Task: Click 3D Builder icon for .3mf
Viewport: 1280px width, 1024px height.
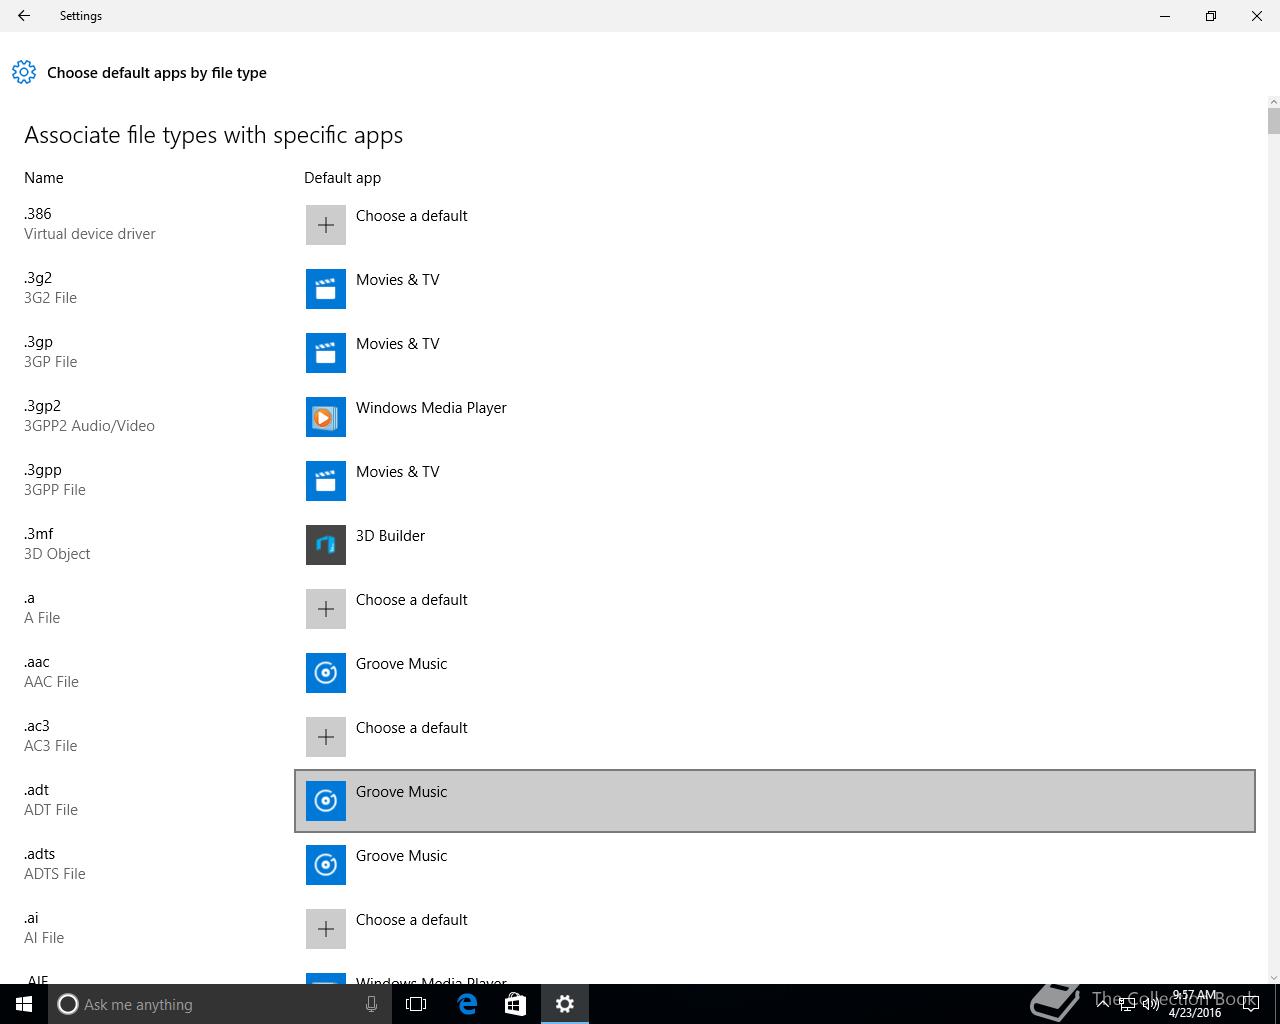Action: (326, 545)
